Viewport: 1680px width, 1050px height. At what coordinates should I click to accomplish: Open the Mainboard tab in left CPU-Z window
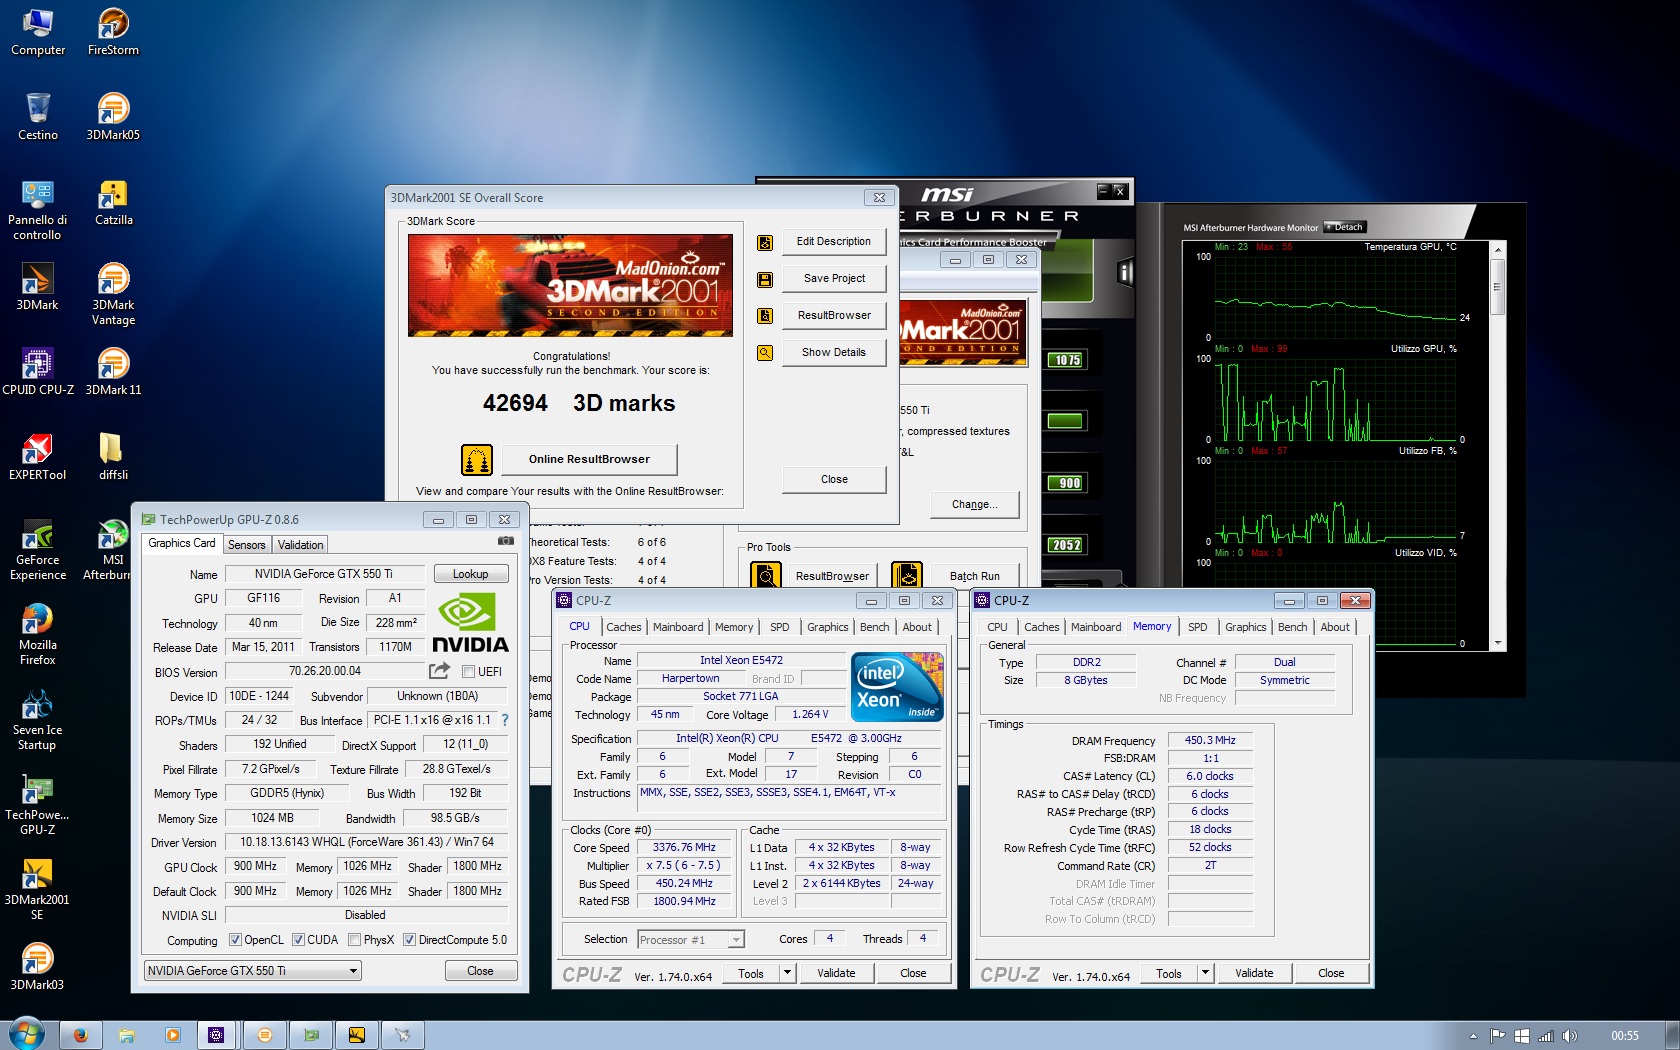(678, 627)
